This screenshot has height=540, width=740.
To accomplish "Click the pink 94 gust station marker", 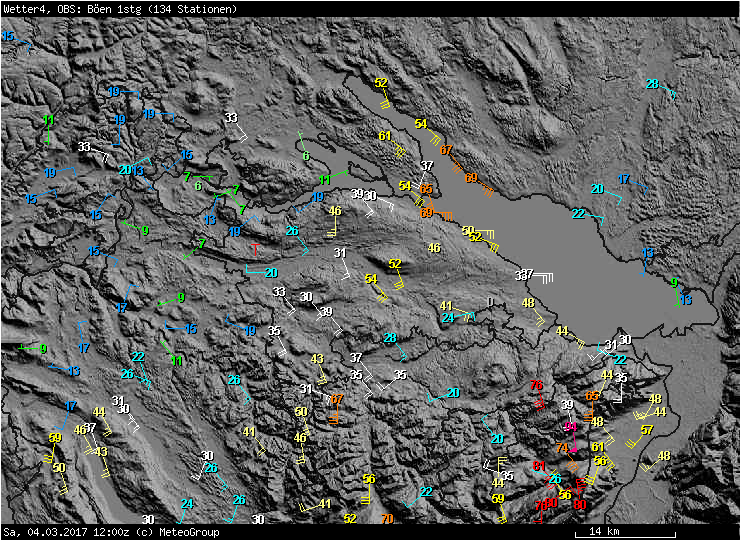I will pyautogui.click(x=570, y=427).
